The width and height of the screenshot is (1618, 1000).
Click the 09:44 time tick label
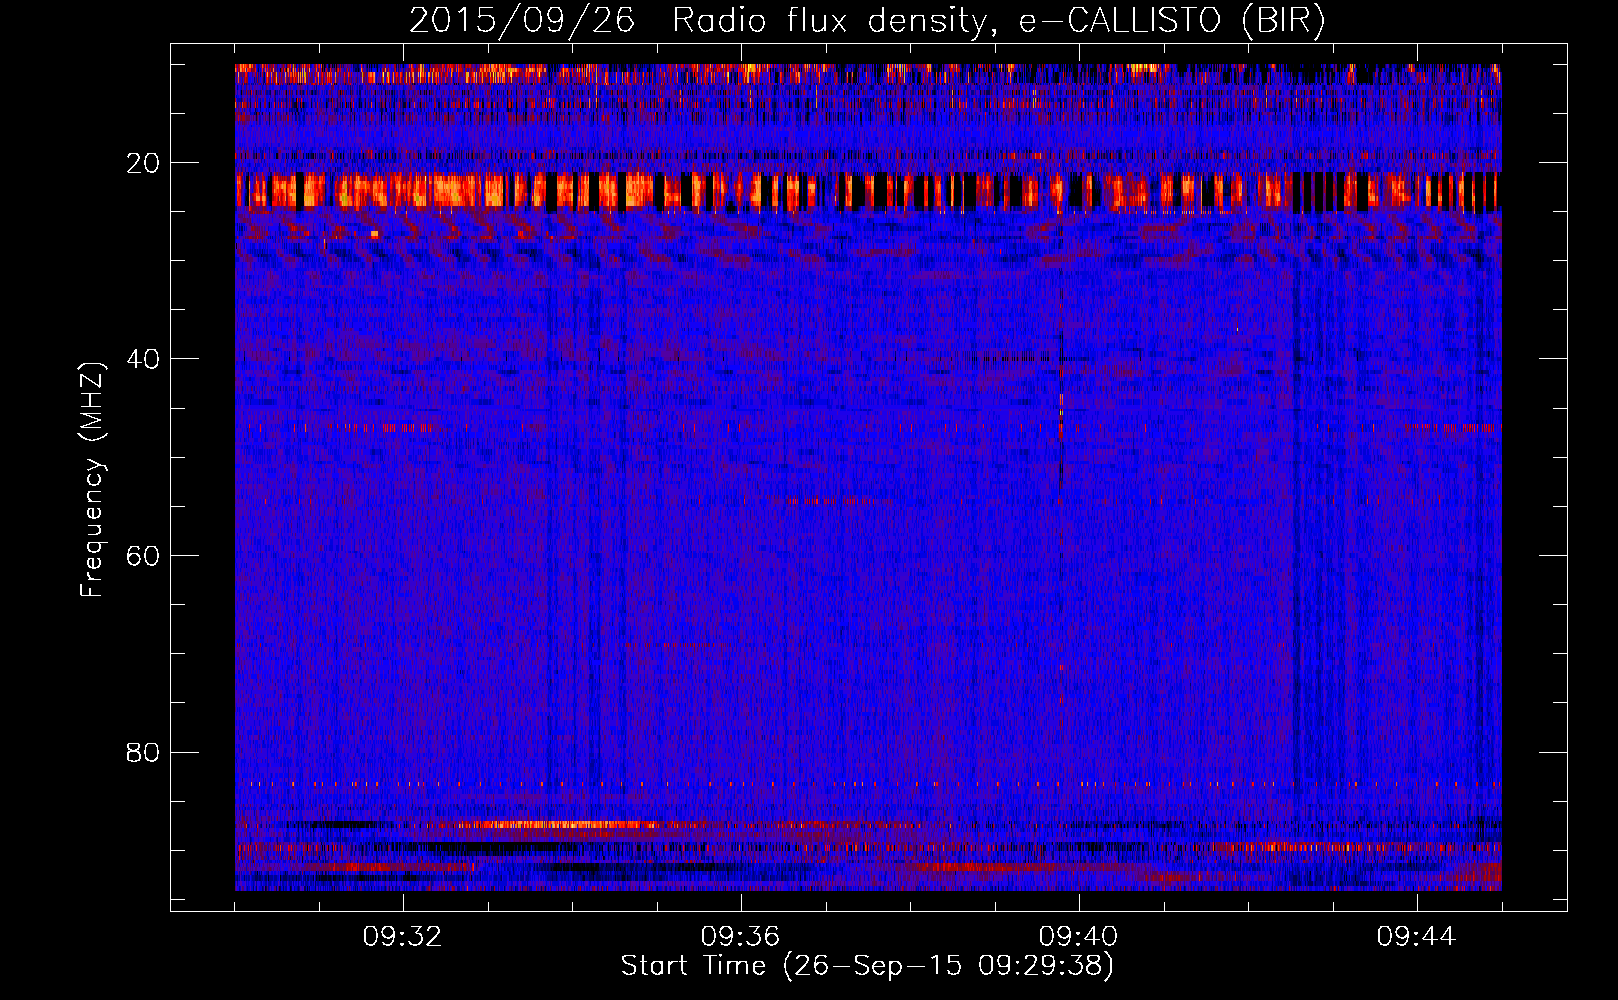click(x=1417, y=937)
